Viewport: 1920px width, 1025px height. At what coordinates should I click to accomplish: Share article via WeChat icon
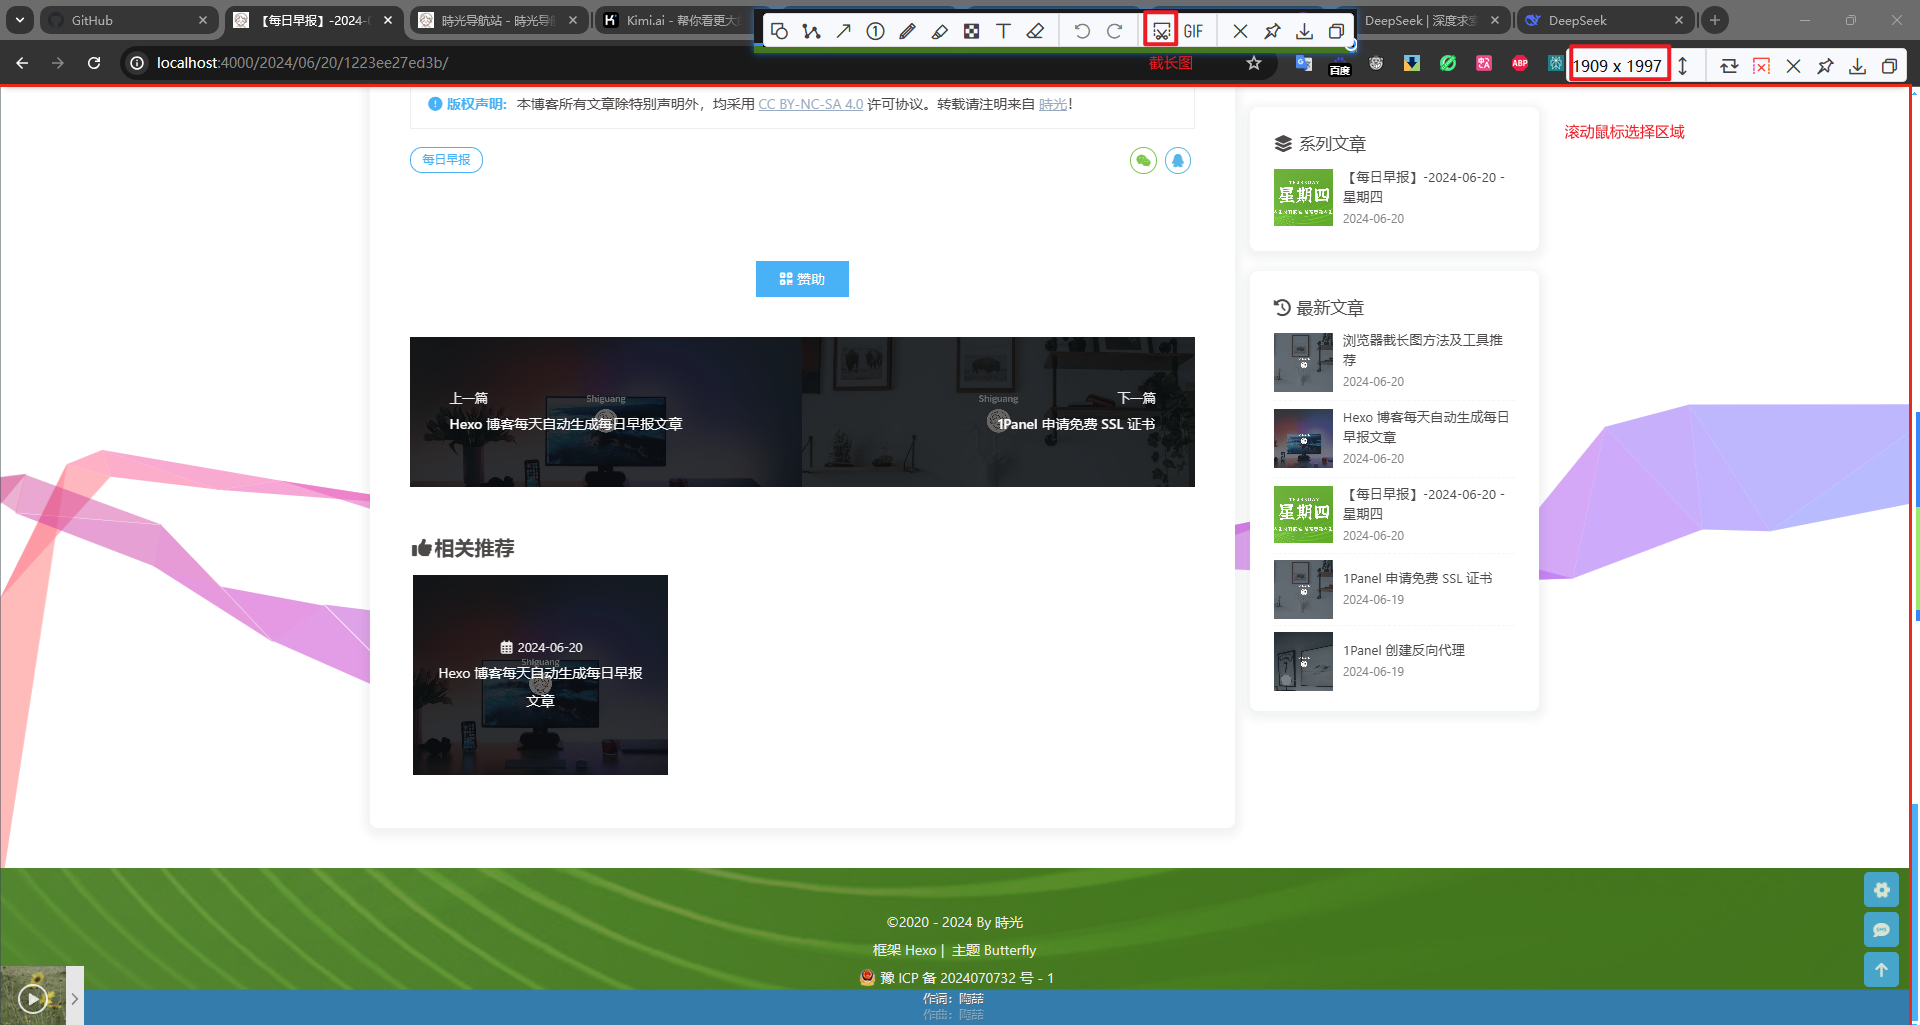[1143, 161]
